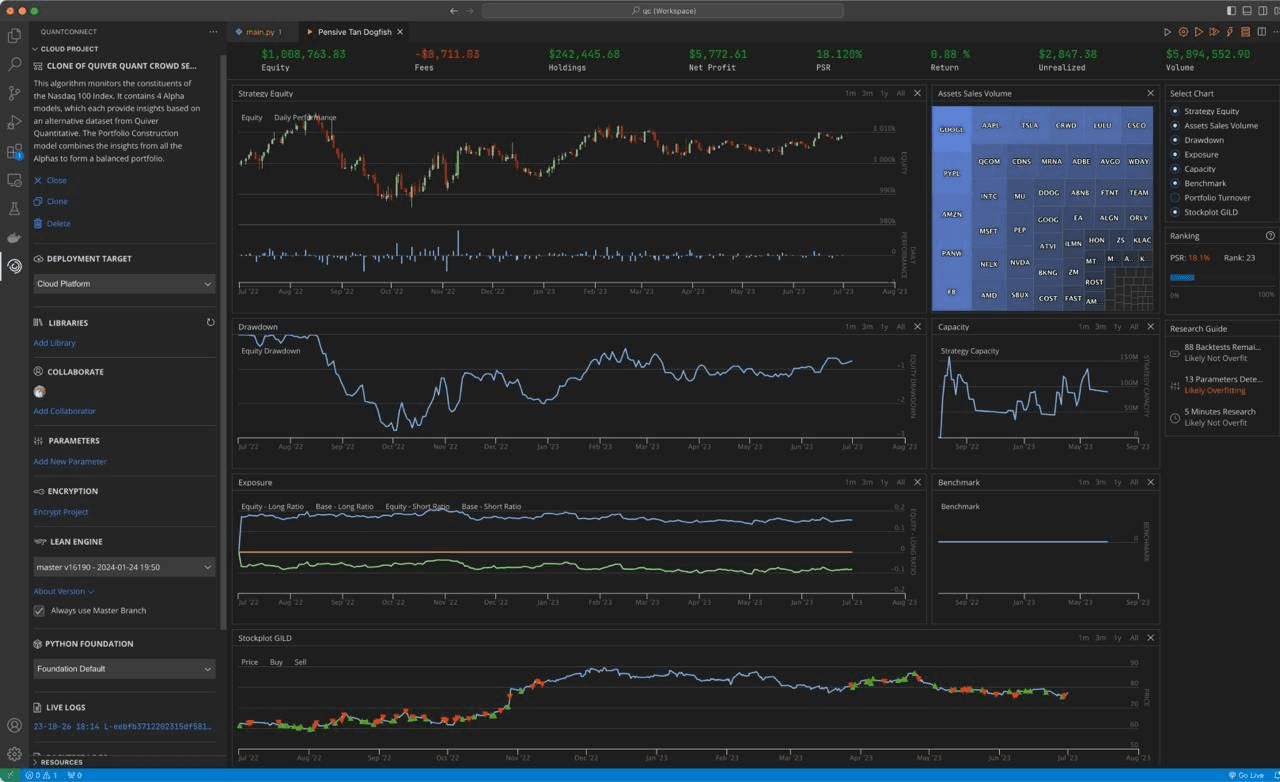
Task: Open the Run and Debug view
Action: pos(14,123)
